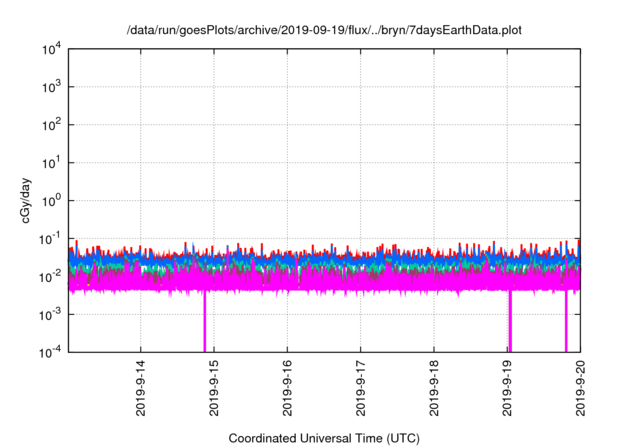Image resolution: width=640 pixels, height=448 pixels.
Task: Click the cGy/day y-axis label
Action: tap(25, 200)
